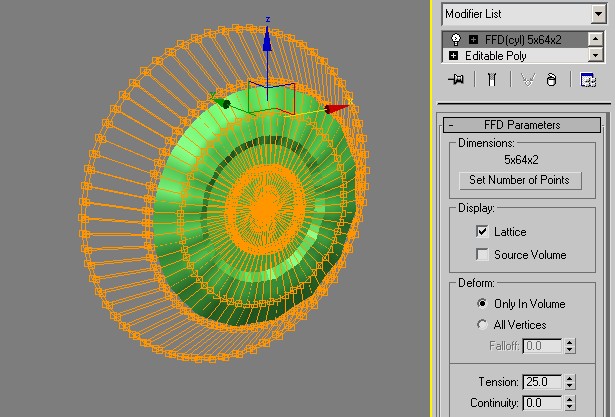Image resolution: width=615 pixels, height=417 pixels.
Task: Expand the Editable Poly stack entry
Action: pyautogui.click(x=455, y=56)
